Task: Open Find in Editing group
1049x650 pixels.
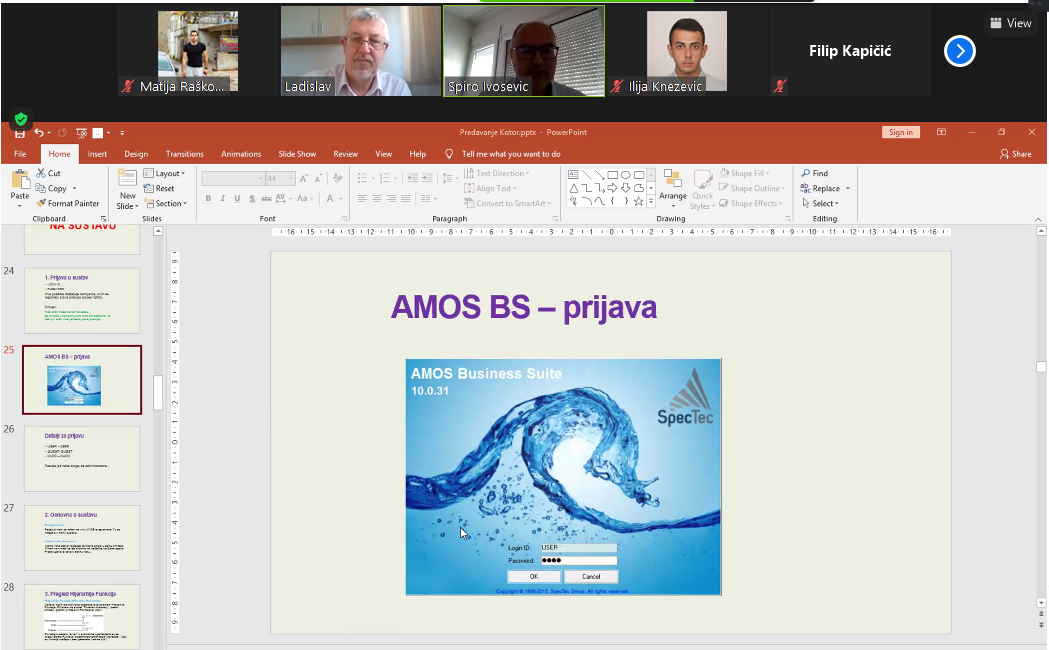Action: tap(814, 173)
